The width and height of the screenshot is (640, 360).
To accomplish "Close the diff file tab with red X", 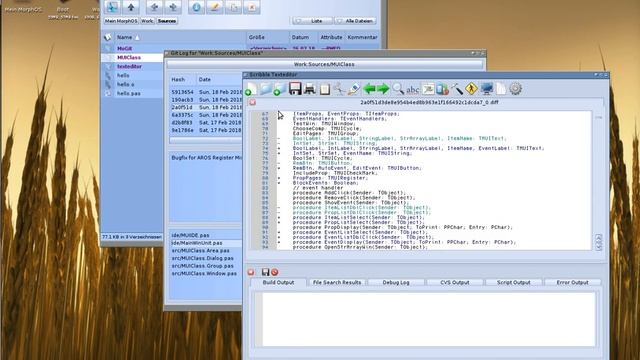I will (x=252, y=102).
